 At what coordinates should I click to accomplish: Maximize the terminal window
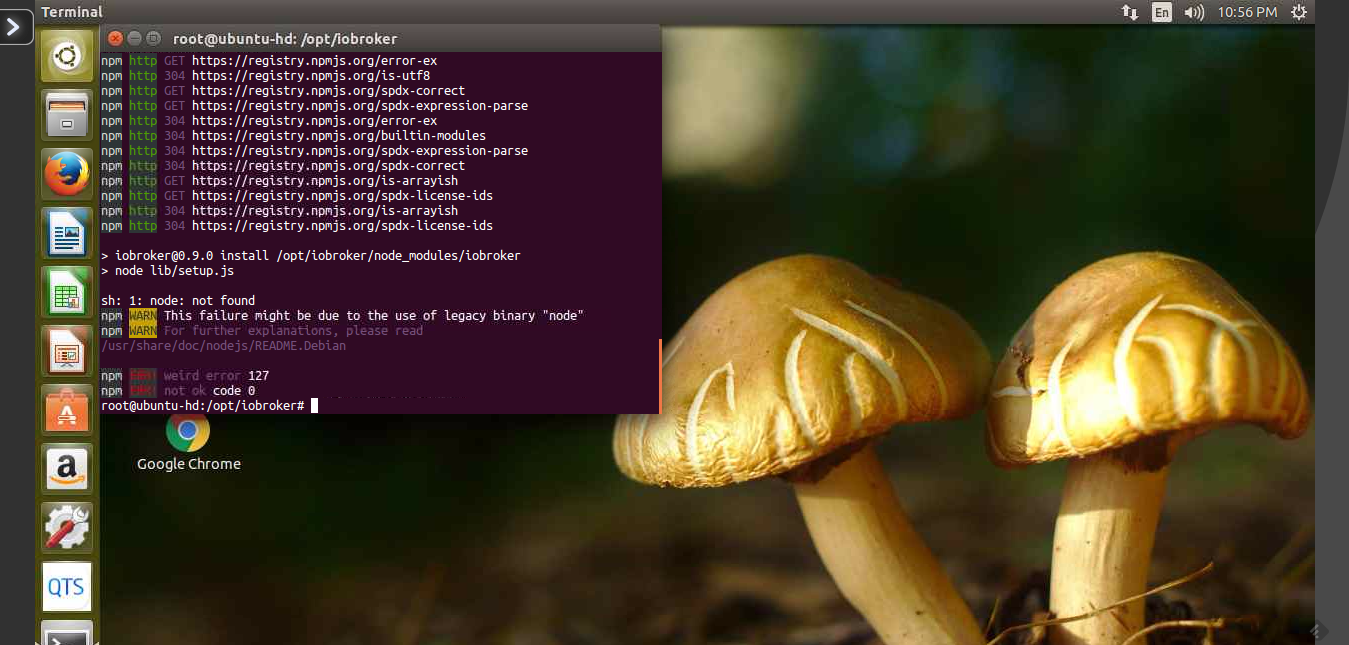point(153,38)
